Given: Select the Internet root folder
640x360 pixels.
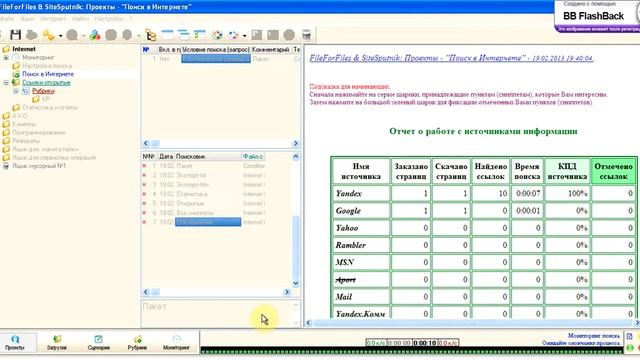Looking at the screenshot, I should (24, 49).
